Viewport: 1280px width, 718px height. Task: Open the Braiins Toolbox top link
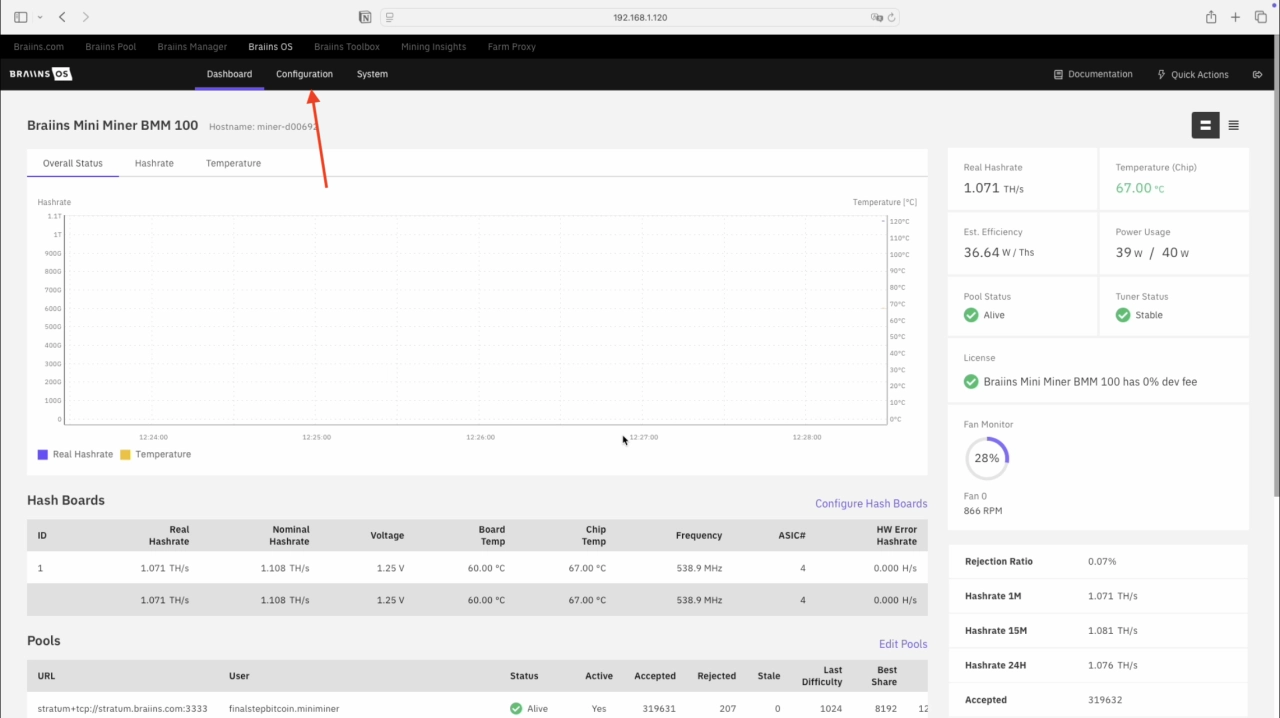347,47
